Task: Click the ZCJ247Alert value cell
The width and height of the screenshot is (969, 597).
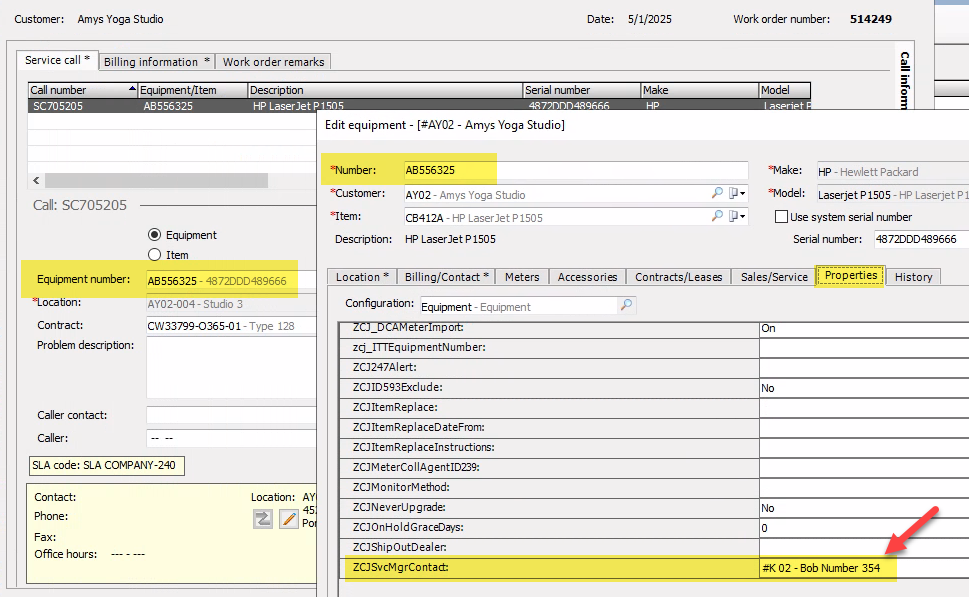Action: pos(864,368)
